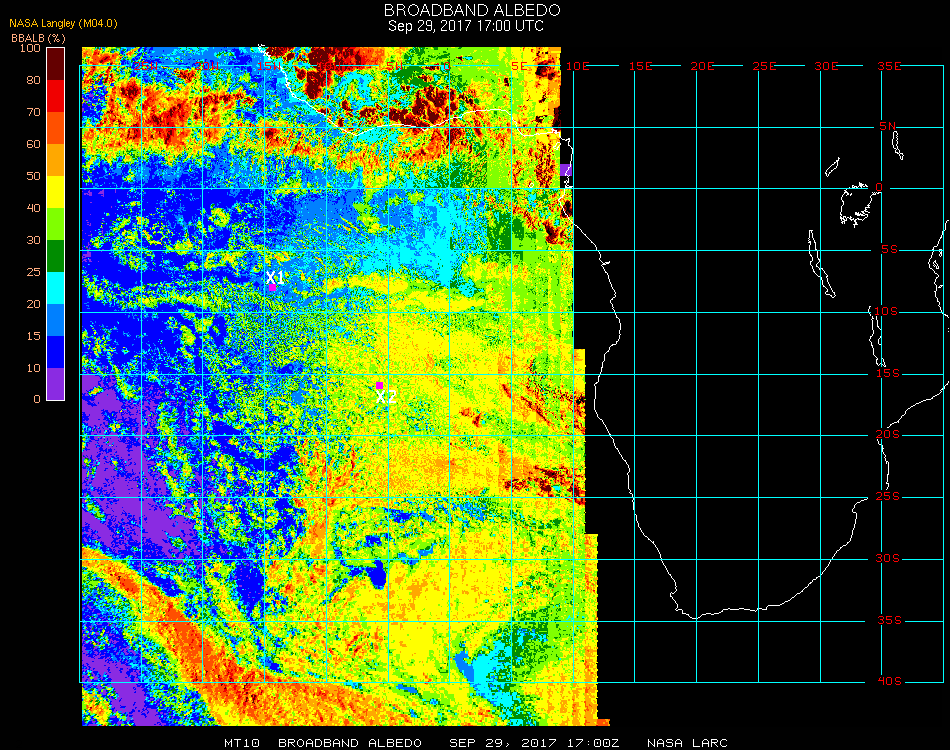Choose the purple 0-10 legend swatch
950x750 pixels.
tap(56, 384)
